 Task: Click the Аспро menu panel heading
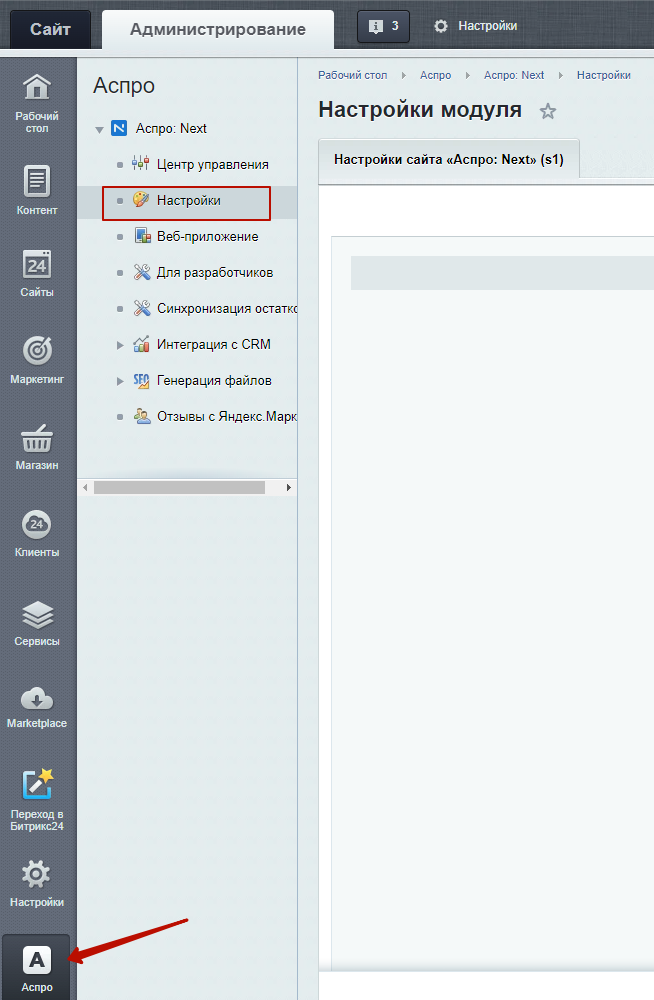[x=124, y=85]
